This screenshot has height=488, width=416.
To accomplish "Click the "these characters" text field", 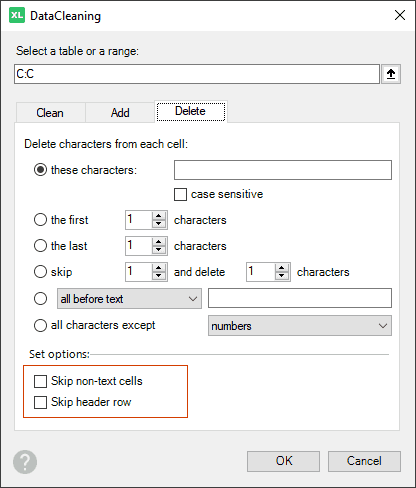I will click(x=283, y=170).
